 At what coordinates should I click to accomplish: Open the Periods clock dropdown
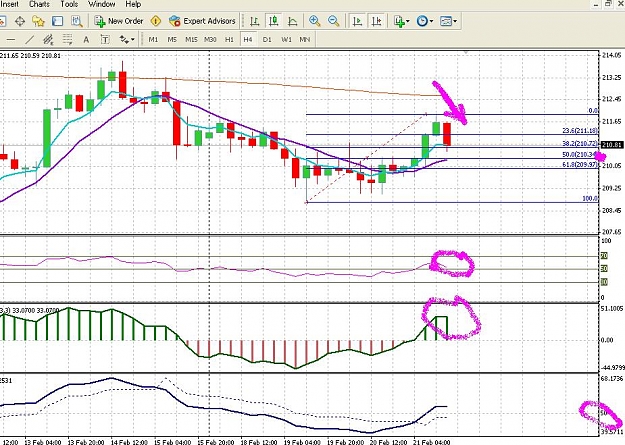coord(425,21)
